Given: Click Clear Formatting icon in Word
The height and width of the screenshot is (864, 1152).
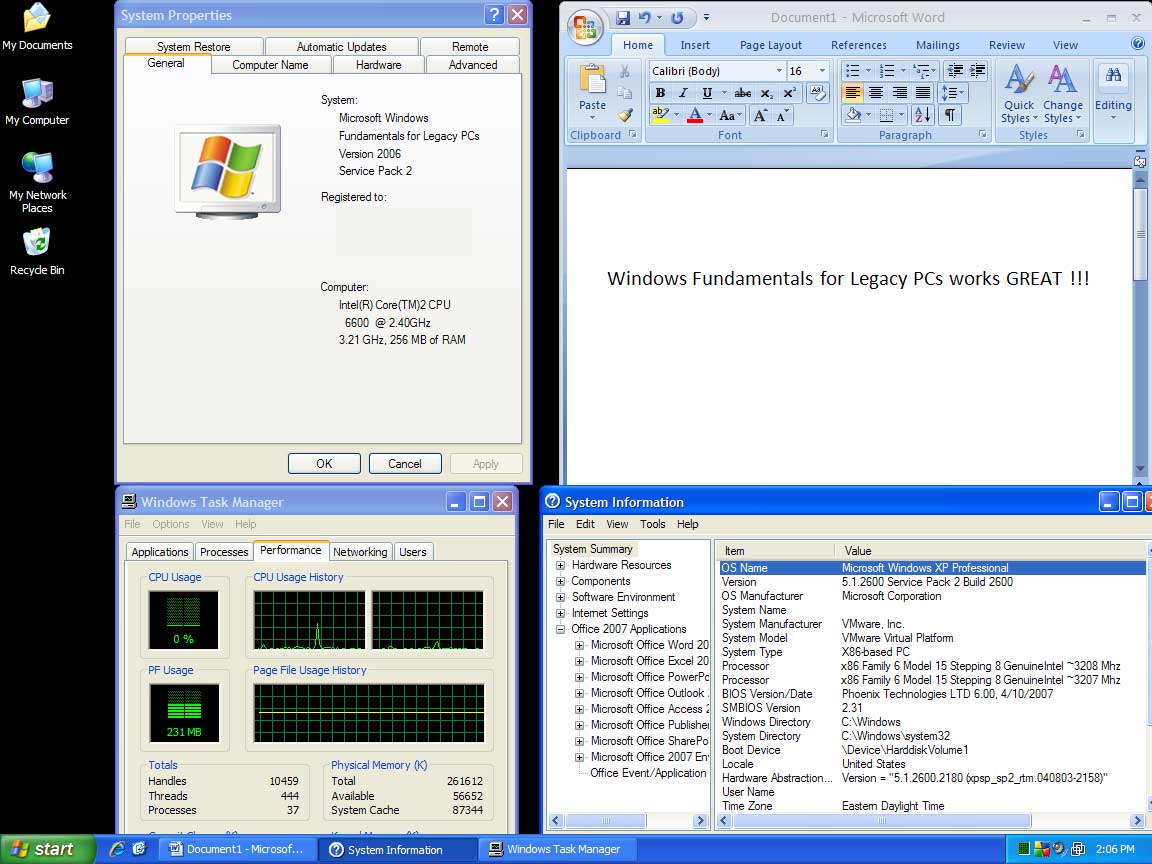Looking at the screenshot, I should (x=818, y=93).
